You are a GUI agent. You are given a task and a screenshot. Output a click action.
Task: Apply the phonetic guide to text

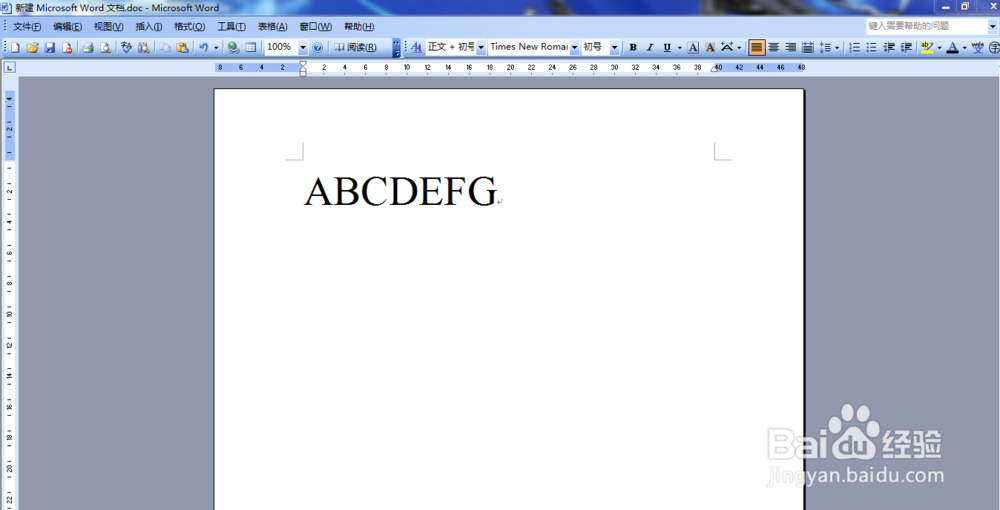(x=978, y=47)
